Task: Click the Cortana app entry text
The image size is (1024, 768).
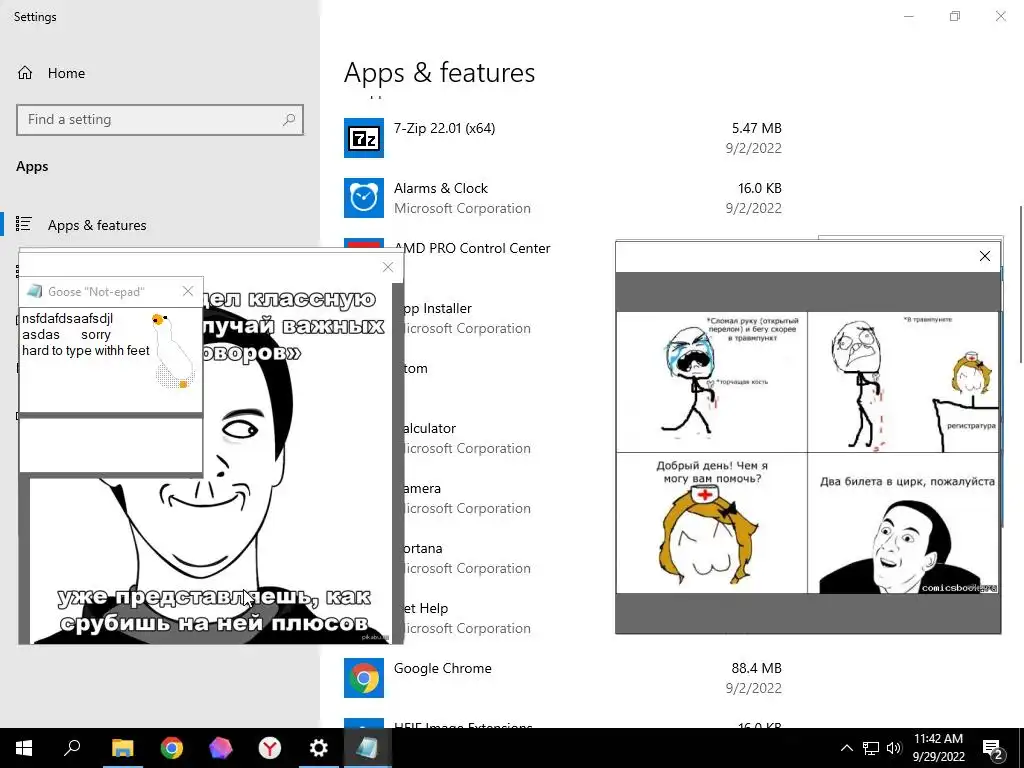Action: point(423,549)
